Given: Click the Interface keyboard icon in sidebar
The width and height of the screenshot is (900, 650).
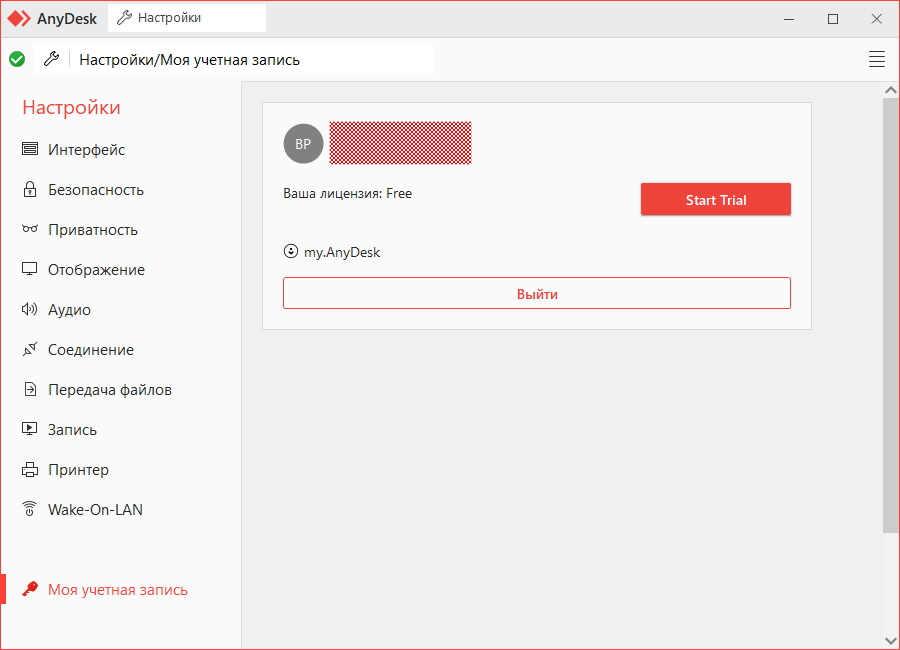Looking at the screenshot, I should point(30,150).
